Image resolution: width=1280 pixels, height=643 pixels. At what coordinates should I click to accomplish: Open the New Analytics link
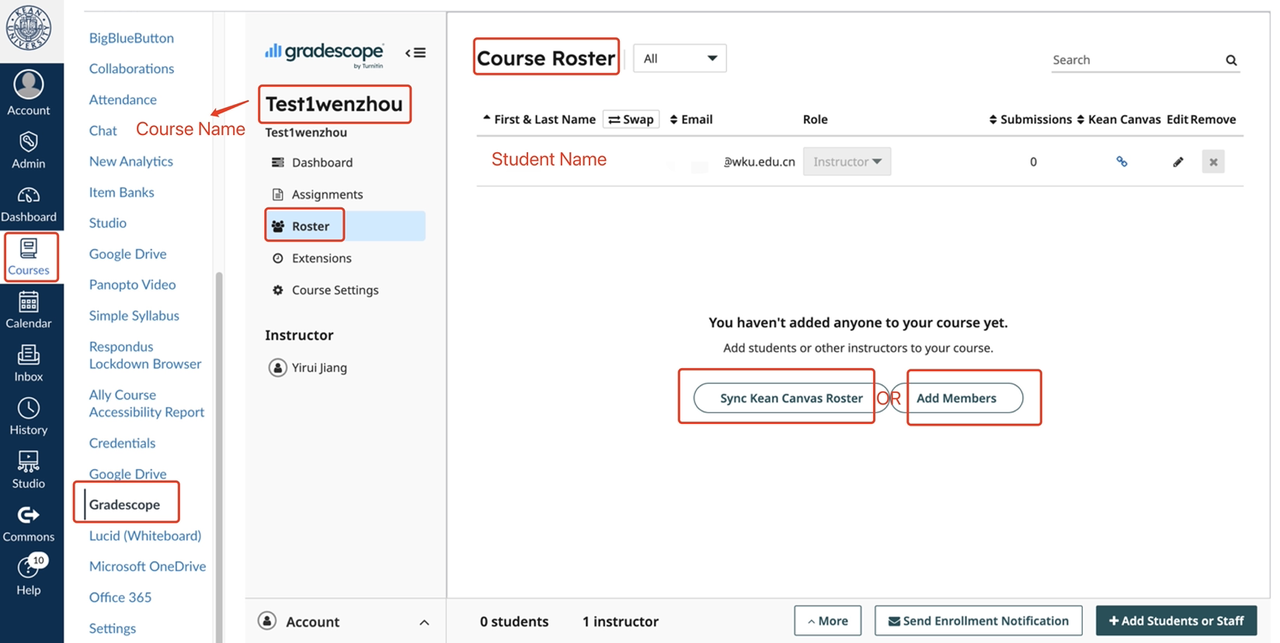tap(131, 161)
